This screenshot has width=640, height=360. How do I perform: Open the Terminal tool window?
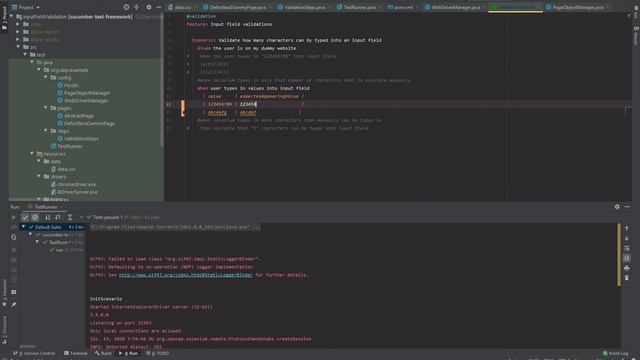point(76,353)
